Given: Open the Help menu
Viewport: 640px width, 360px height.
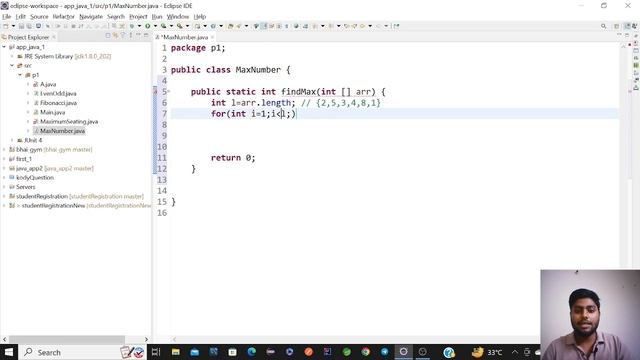Looking at the screenshot, I should pos(200,17).
